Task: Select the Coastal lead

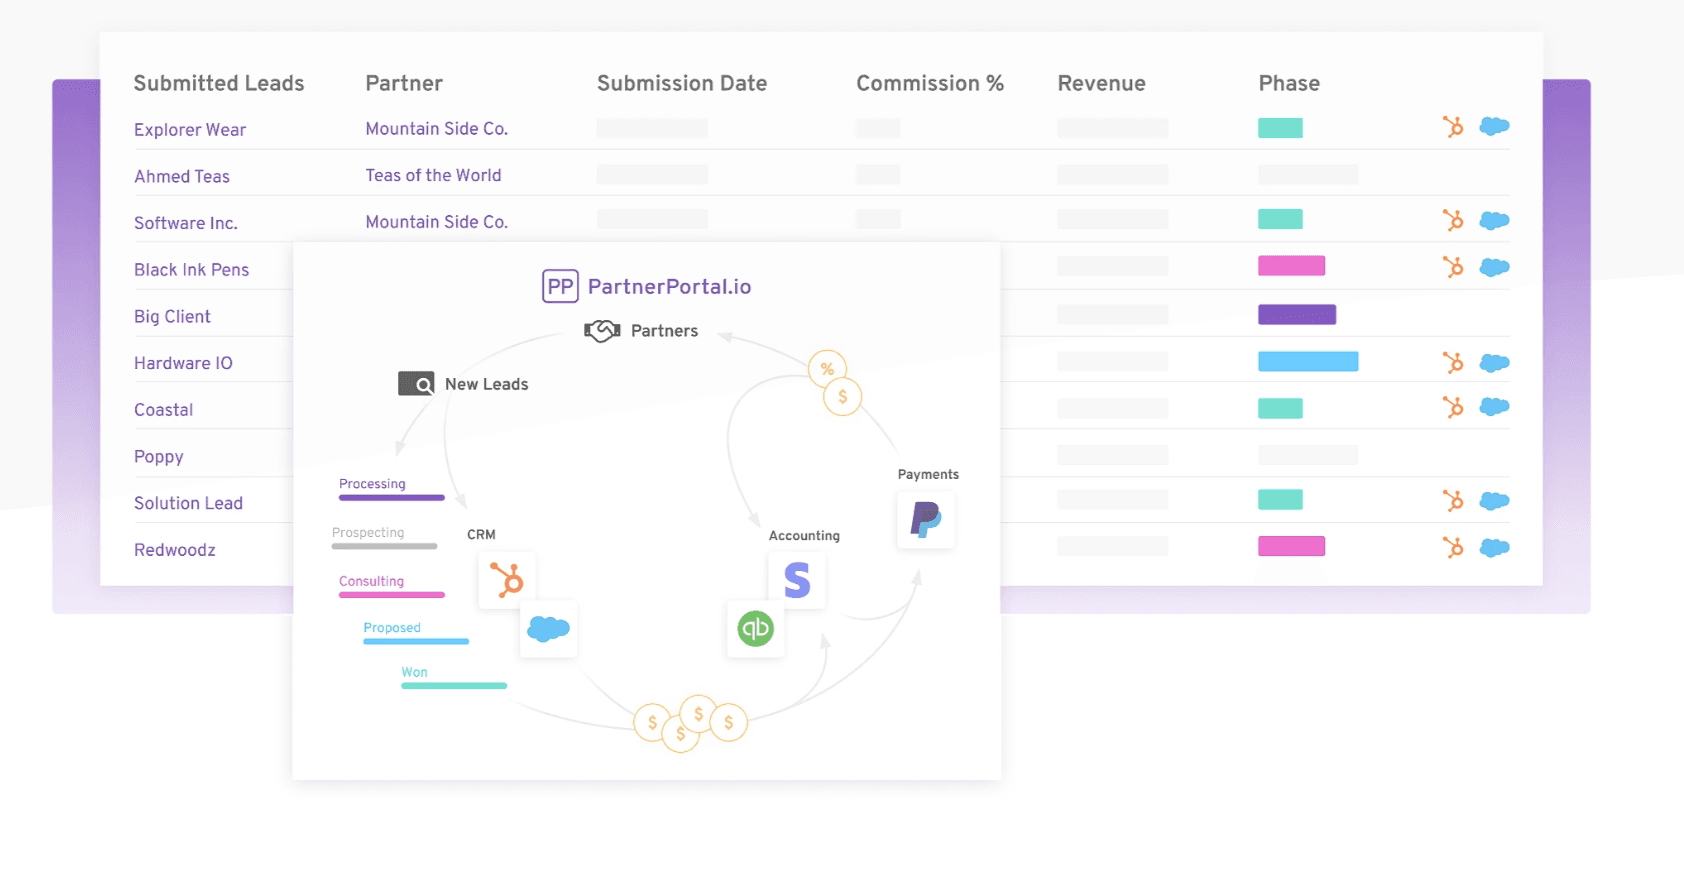Action: 164,410
